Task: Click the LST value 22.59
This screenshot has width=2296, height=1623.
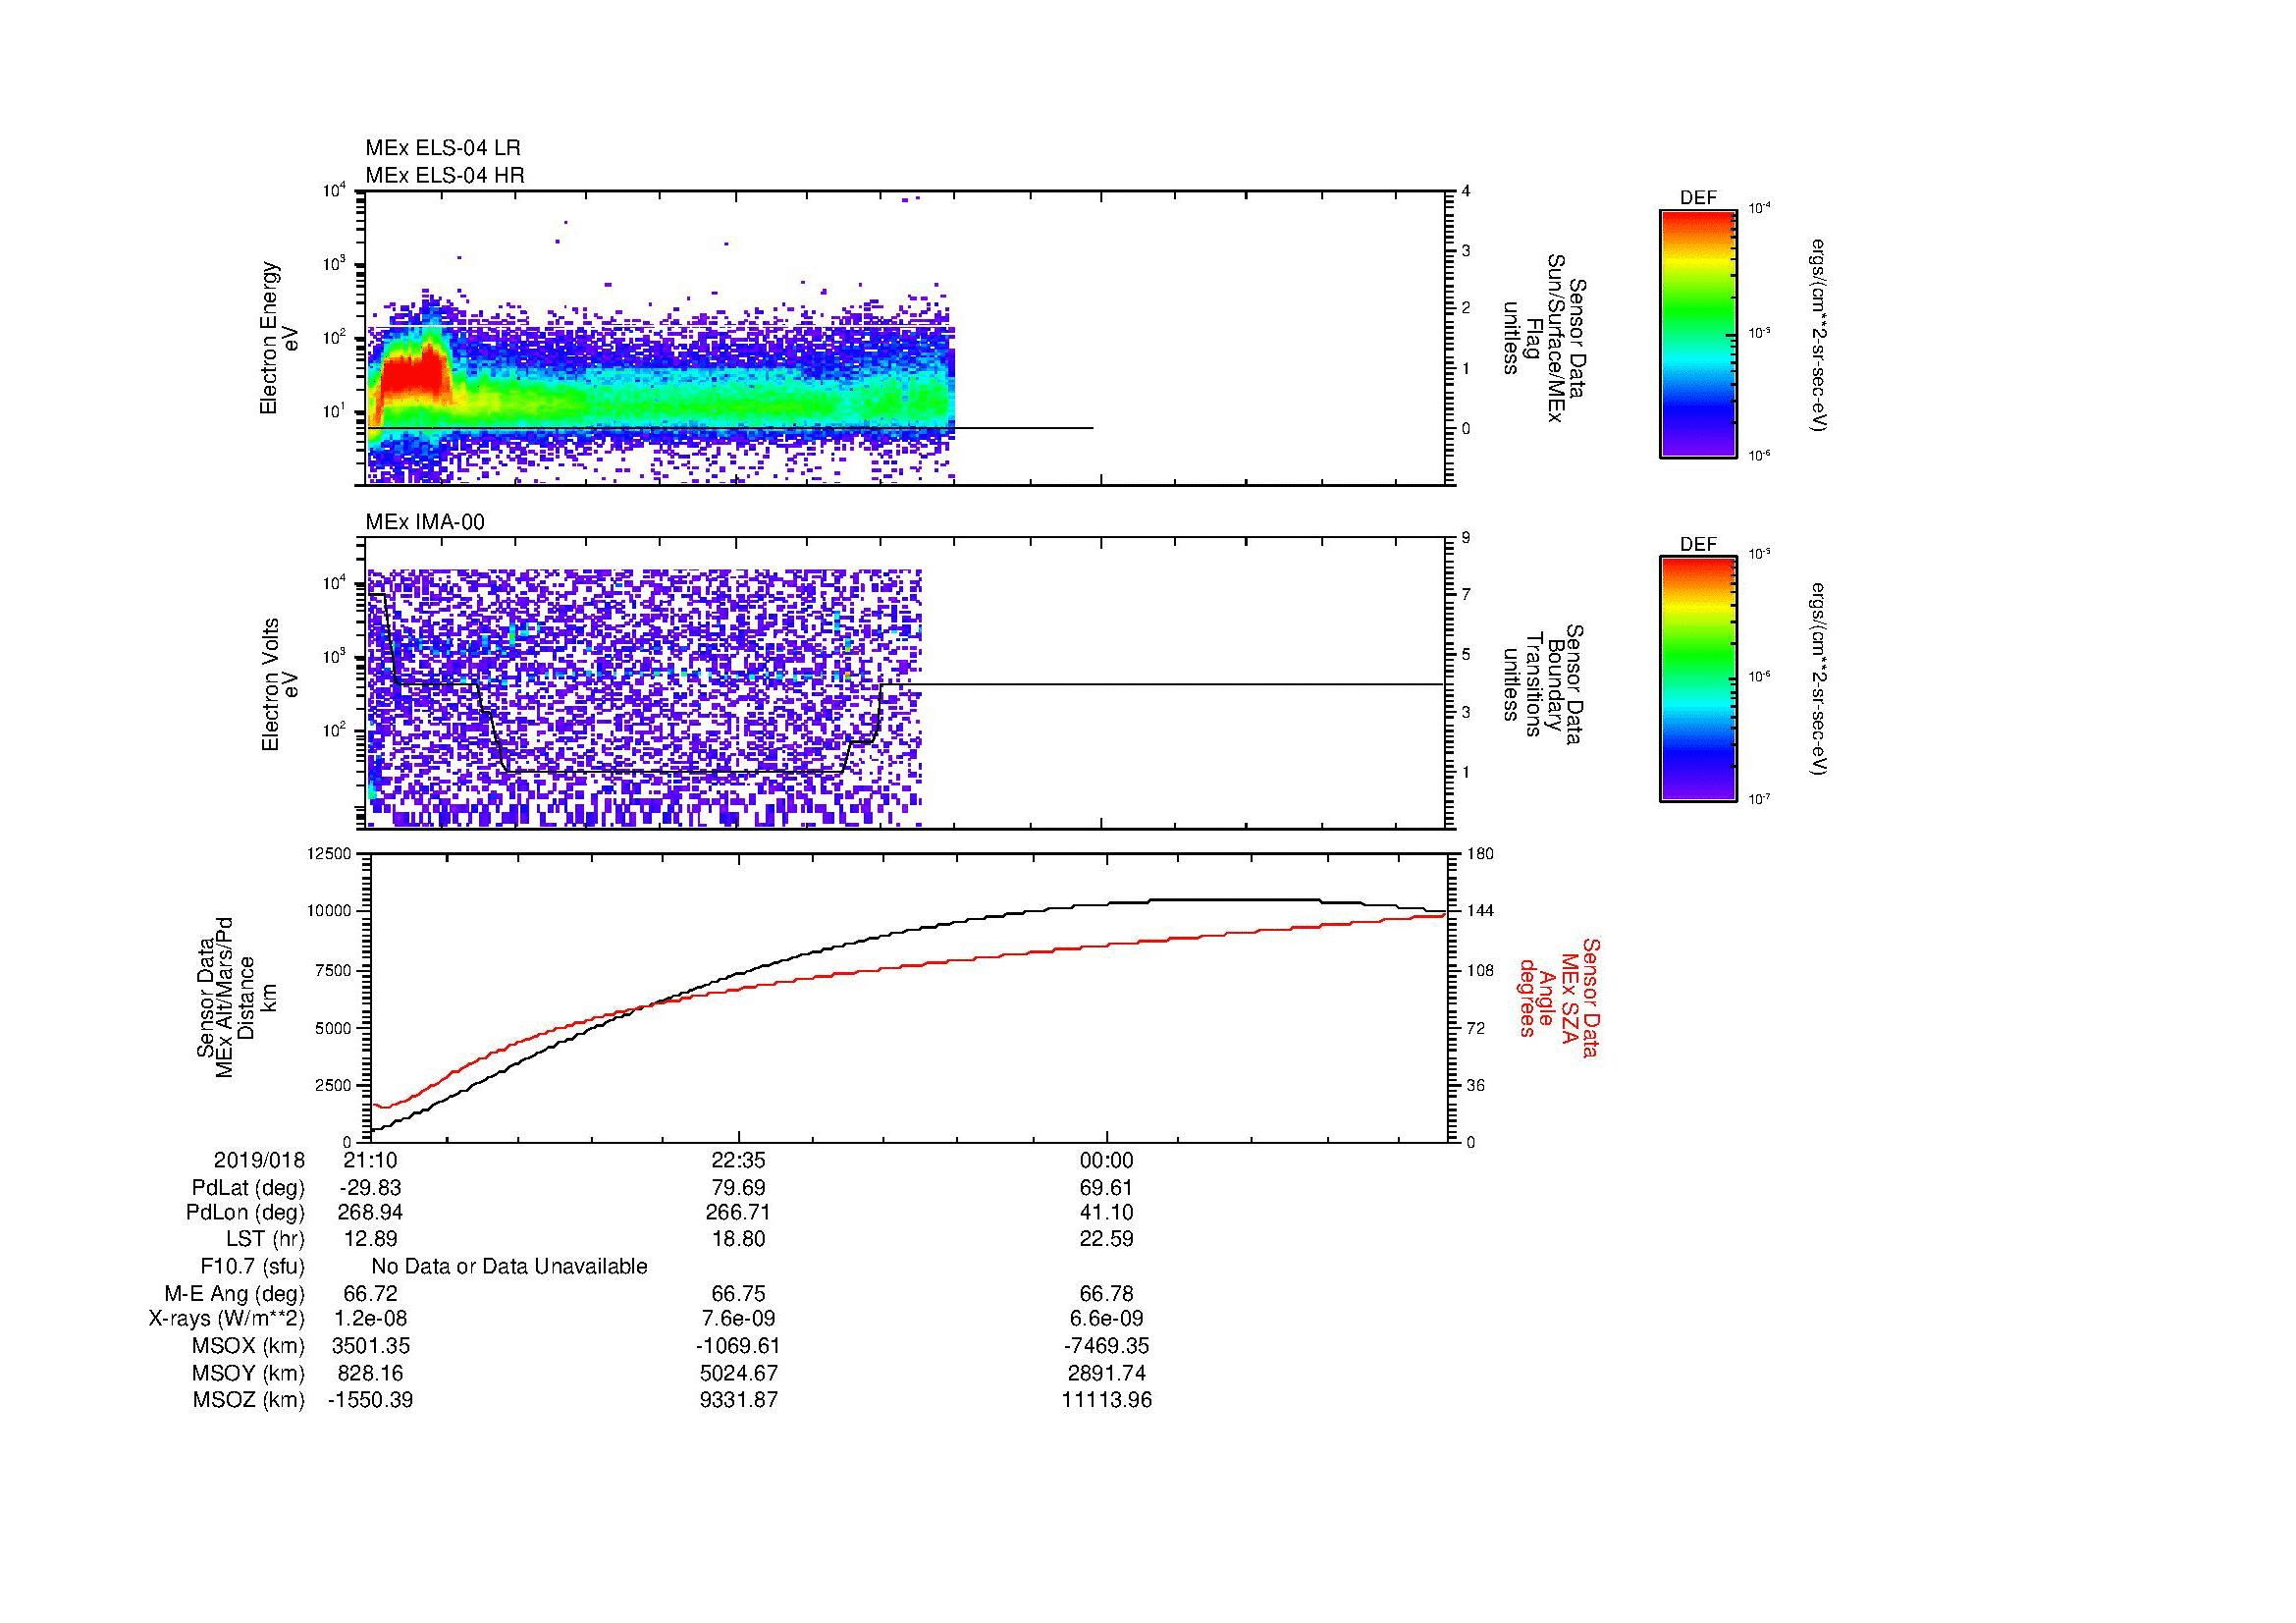Action: click(1106, 1239)
